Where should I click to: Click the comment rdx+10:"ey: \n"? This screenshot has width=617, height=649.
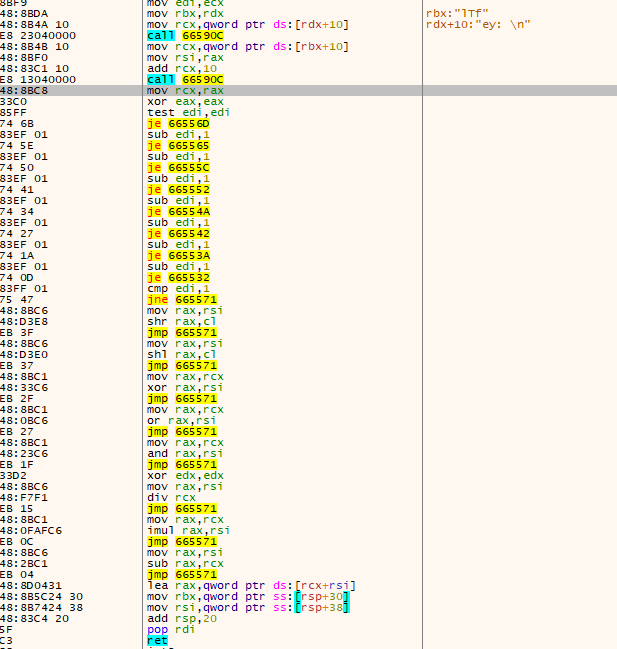(478, 25)
